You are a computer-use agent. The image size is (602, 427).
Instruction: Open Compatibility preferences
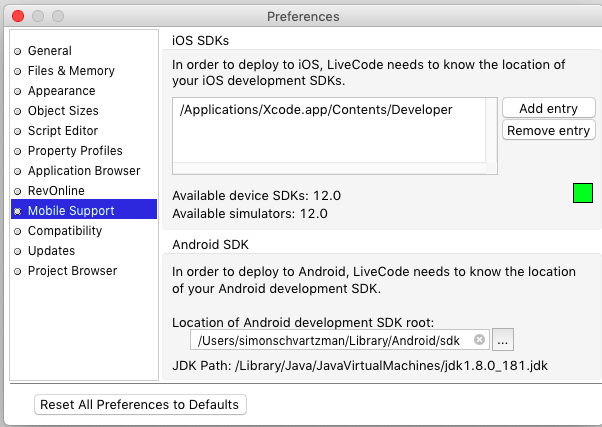tap(65, 231)
